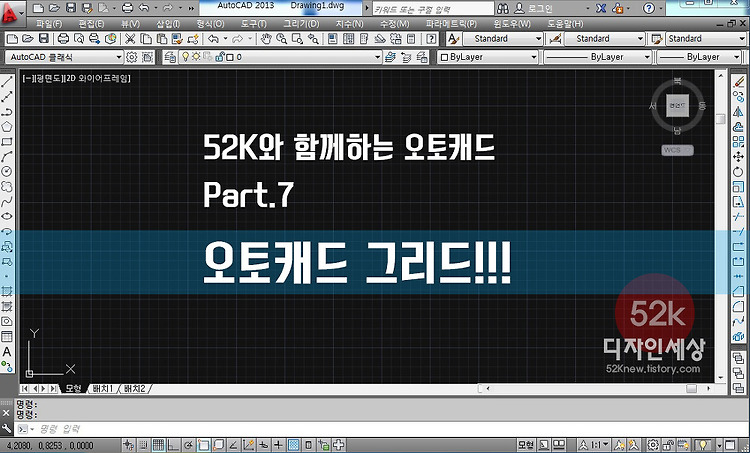Click the Cut (scissors) icon
This screenshot has height=453, width=750.
coord(130,39)
